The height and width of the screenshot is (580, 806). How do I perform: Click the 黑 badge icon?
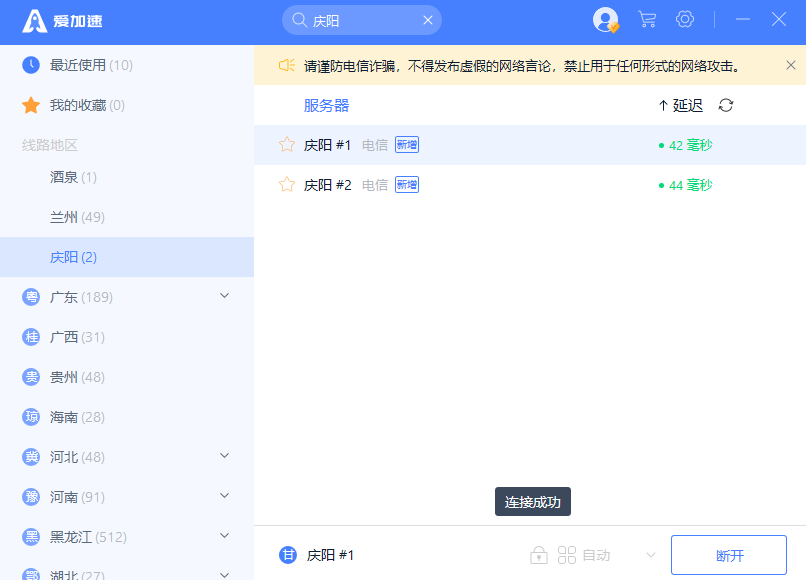[31, 537]
